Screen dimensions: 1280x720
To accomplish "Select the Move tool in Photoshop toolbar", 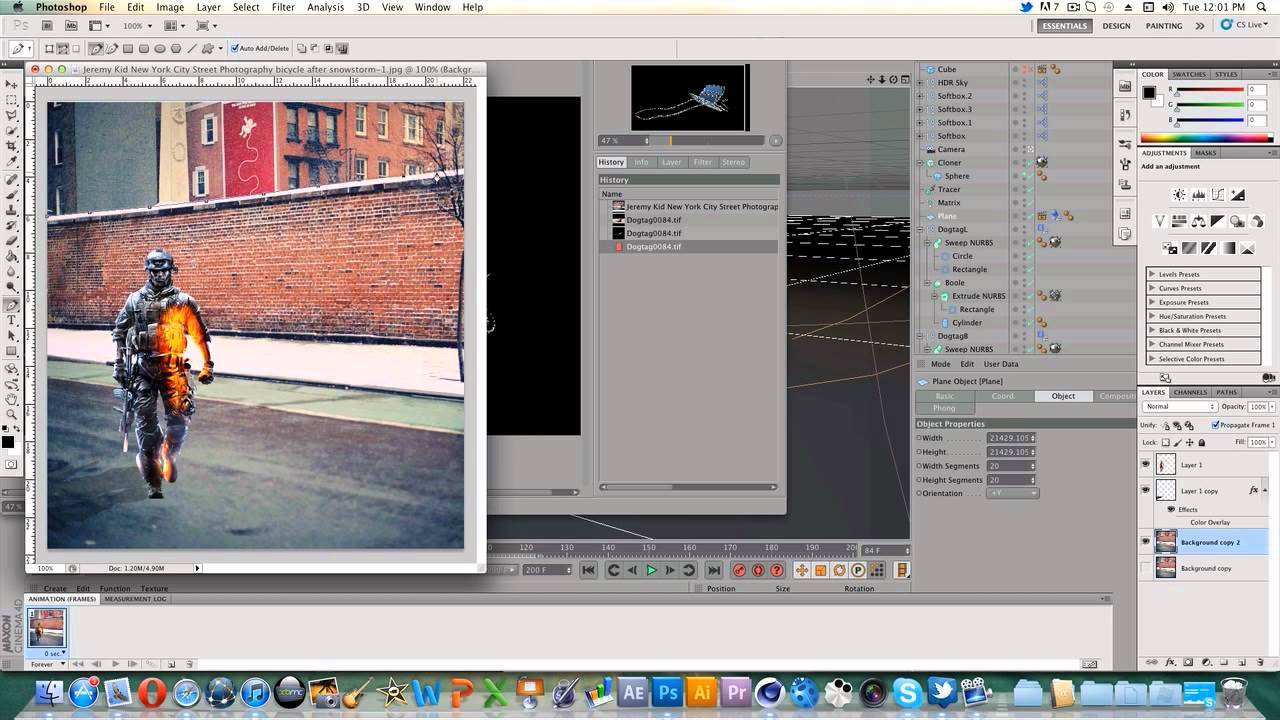I will click(x=12, y=86).
